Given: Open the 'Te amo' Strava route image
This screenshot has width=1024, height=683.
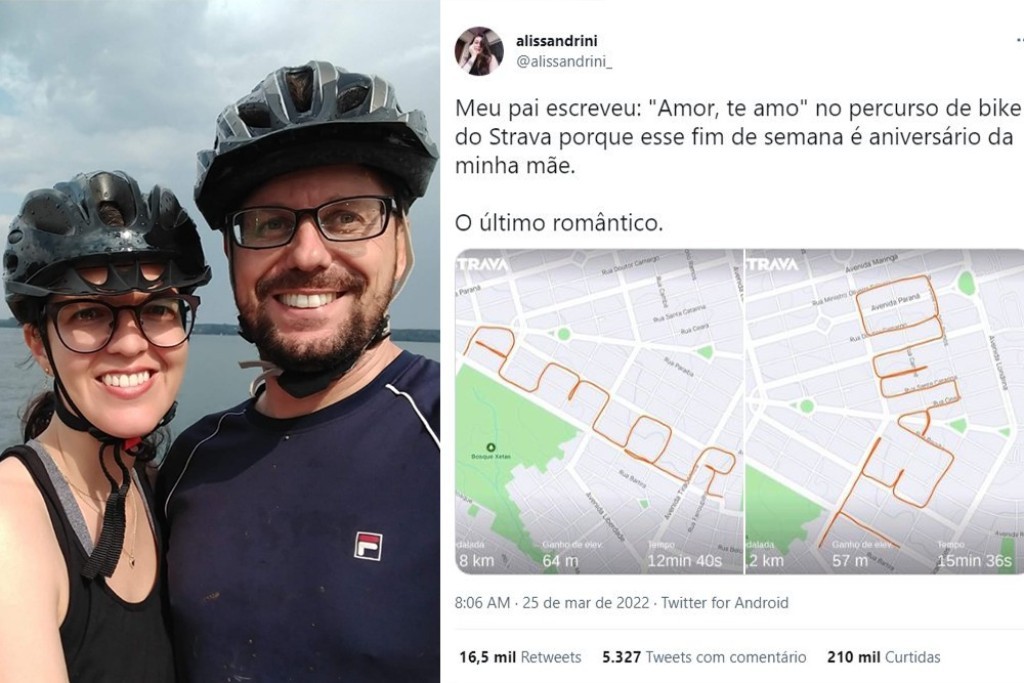Looking at the screenshot, I should 885,411.
